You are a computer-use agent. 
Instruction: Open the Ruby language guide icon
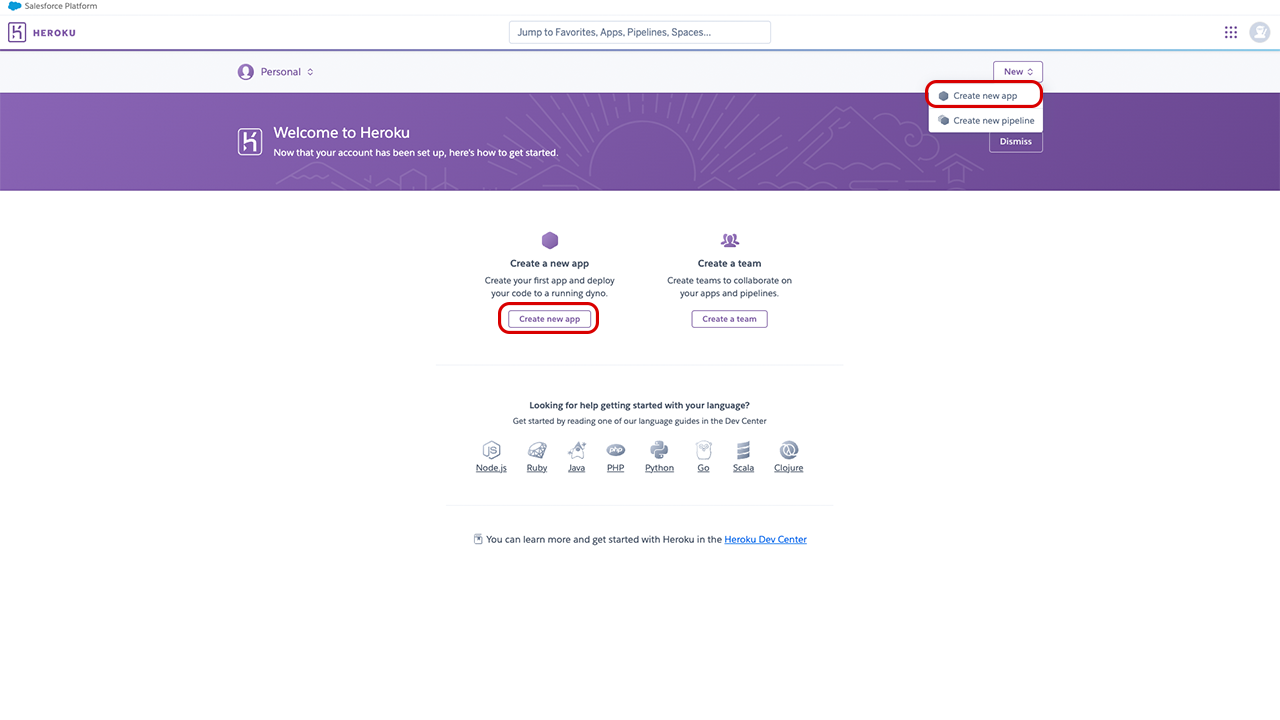[537, 451]
